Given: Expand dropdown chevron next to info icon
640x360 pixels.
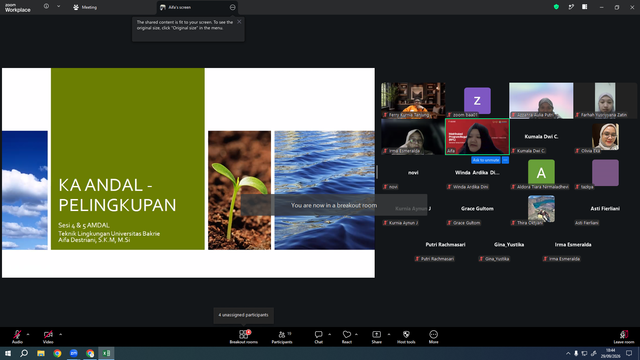Looking at the screenshot, I should 58,7.
